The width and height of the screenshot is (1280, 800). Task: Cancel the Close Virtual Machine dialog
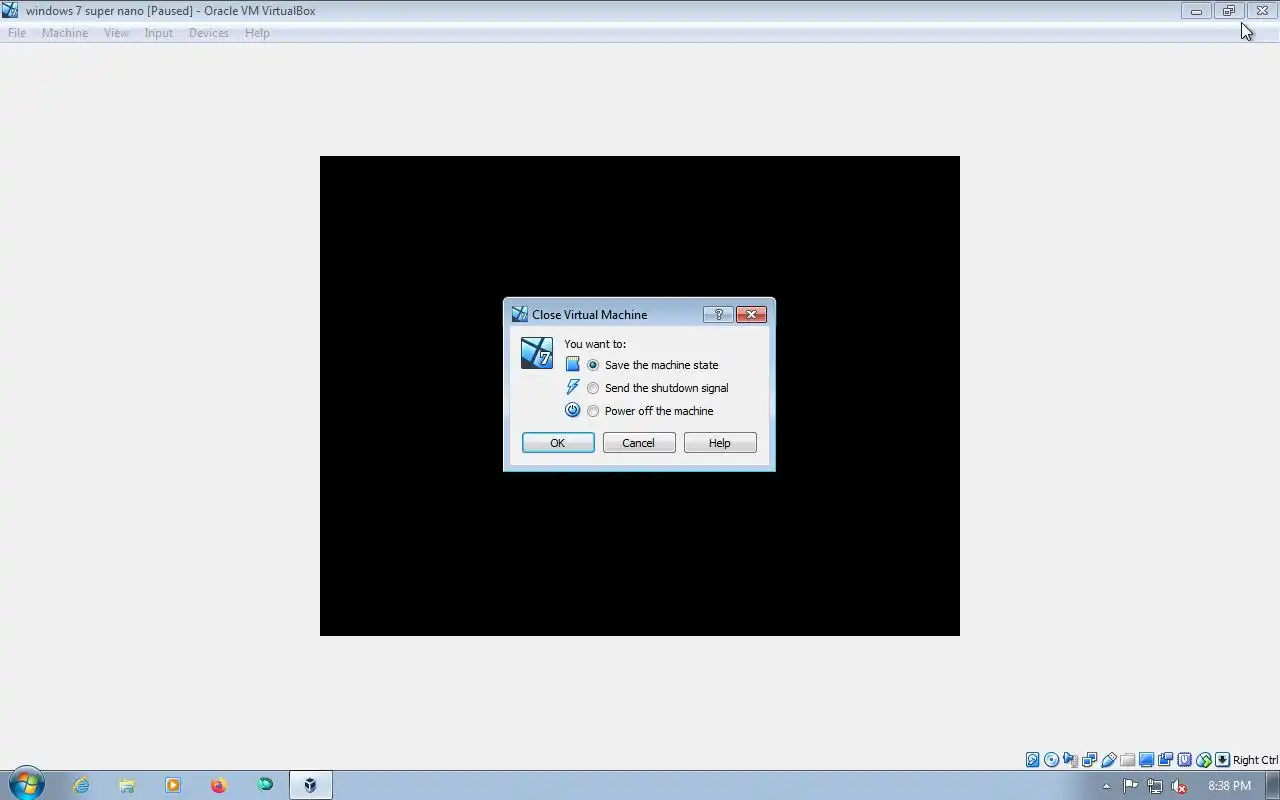point(639,443)
